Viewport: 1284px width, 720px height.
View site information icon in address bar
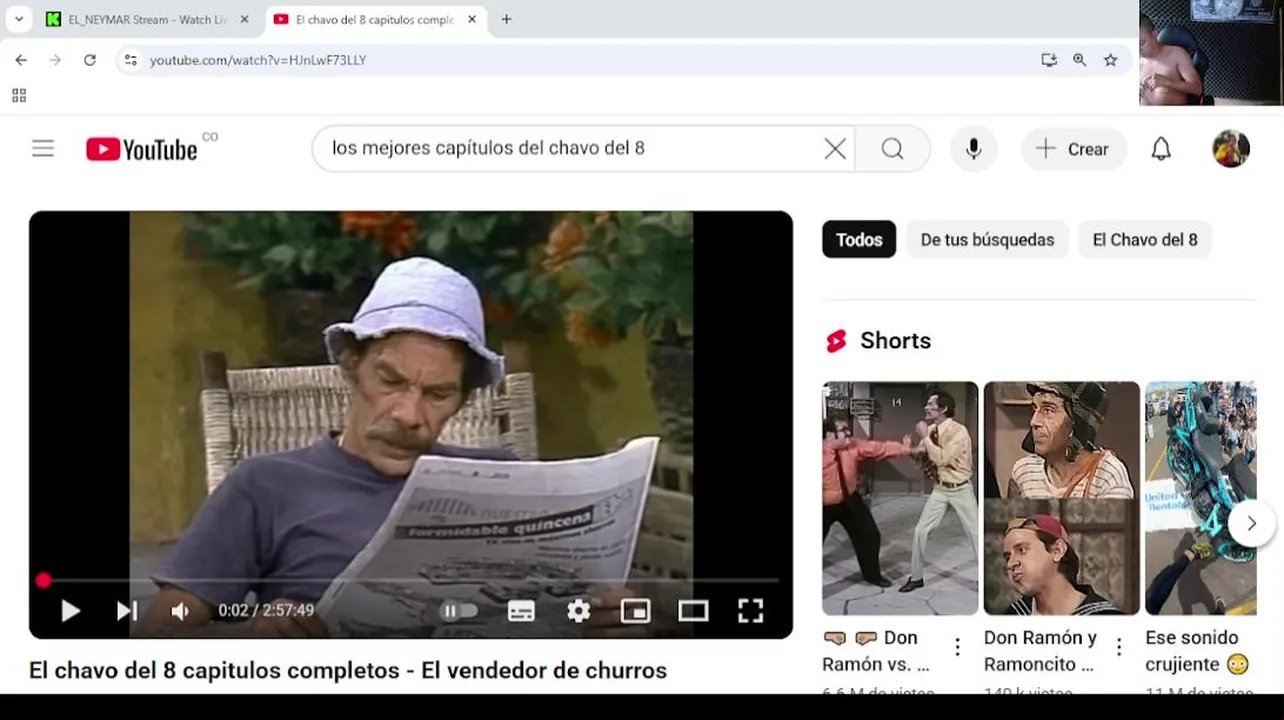click(x=130, y=60)
